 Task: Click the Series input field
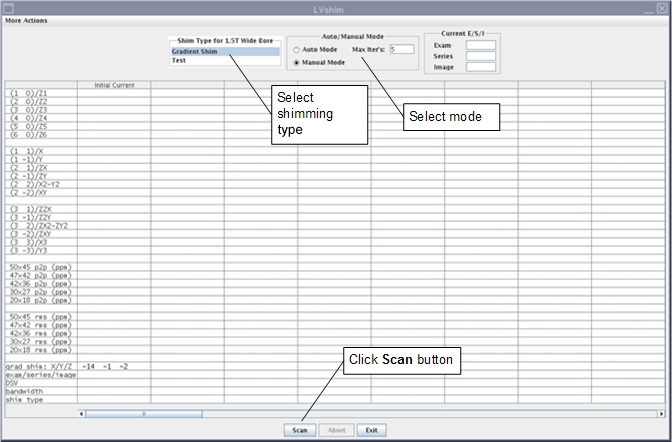pyautogui.click(x=480, y=56)
